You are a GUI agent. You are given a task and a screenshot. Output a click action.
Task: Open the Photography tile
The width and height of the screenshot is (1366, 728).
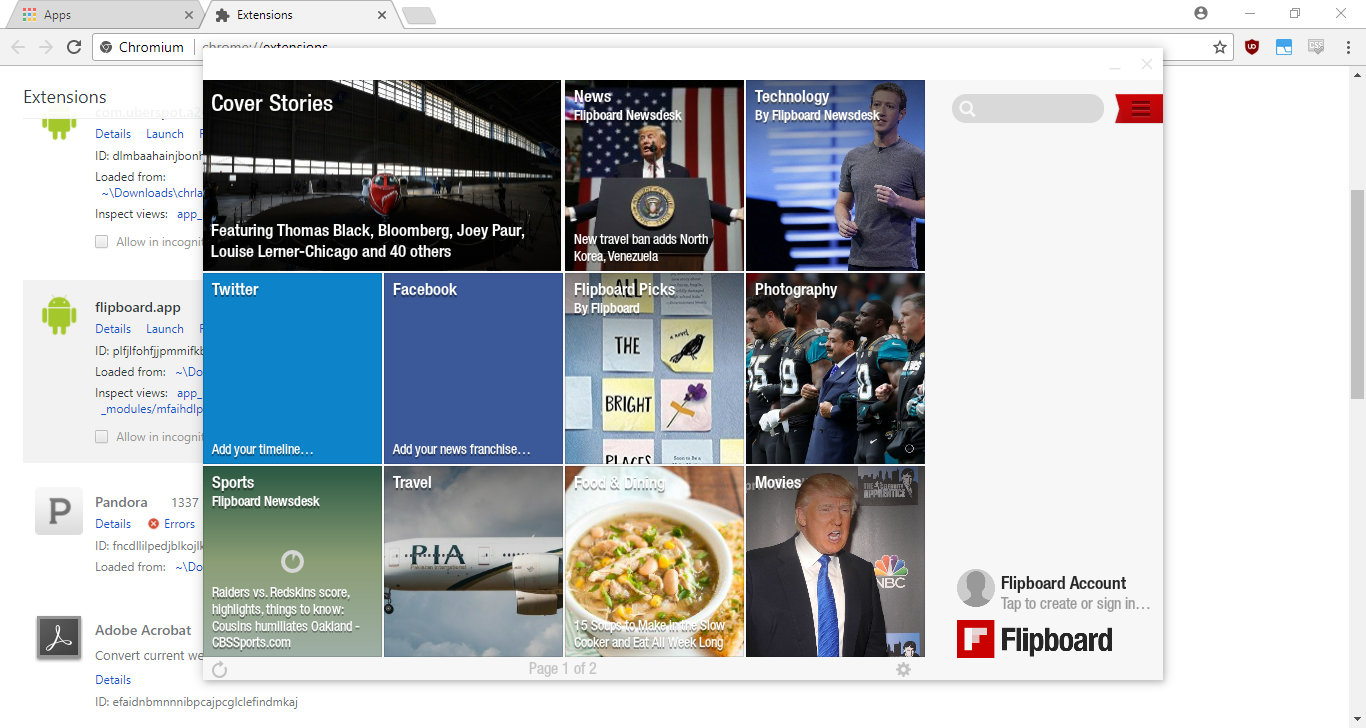835,368
